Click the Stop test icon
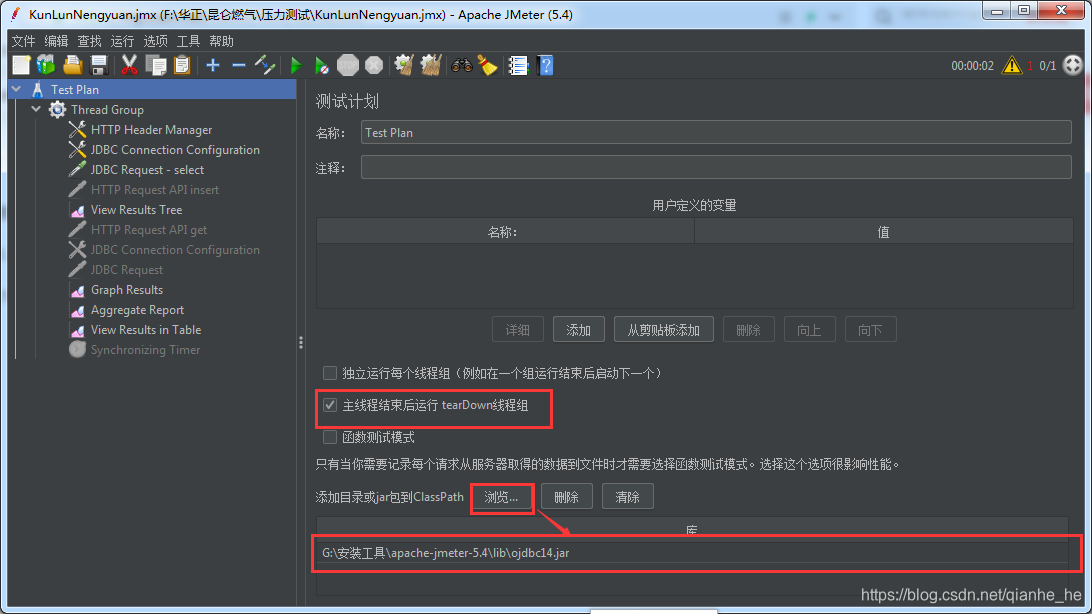 click(347, 65)
